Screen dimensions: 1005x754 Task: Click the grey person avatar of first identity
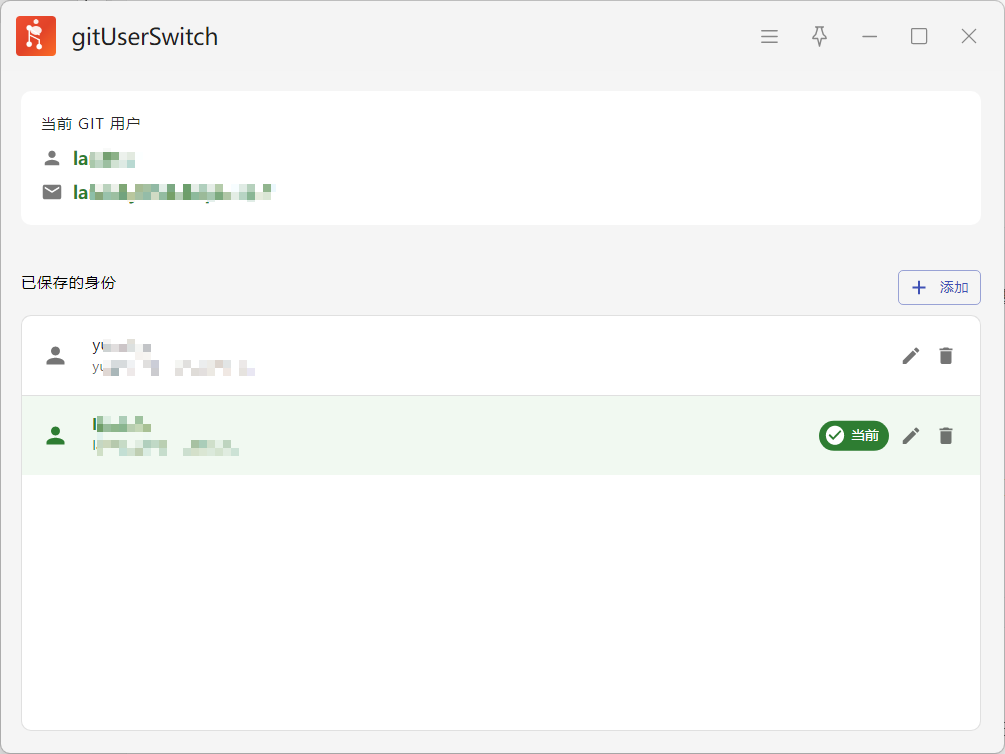coord(56,356)
